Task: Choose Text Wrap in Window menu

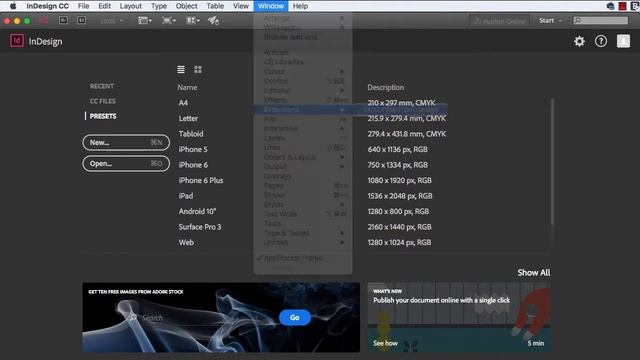Action: pyautogui.click(x=302, y=214)
